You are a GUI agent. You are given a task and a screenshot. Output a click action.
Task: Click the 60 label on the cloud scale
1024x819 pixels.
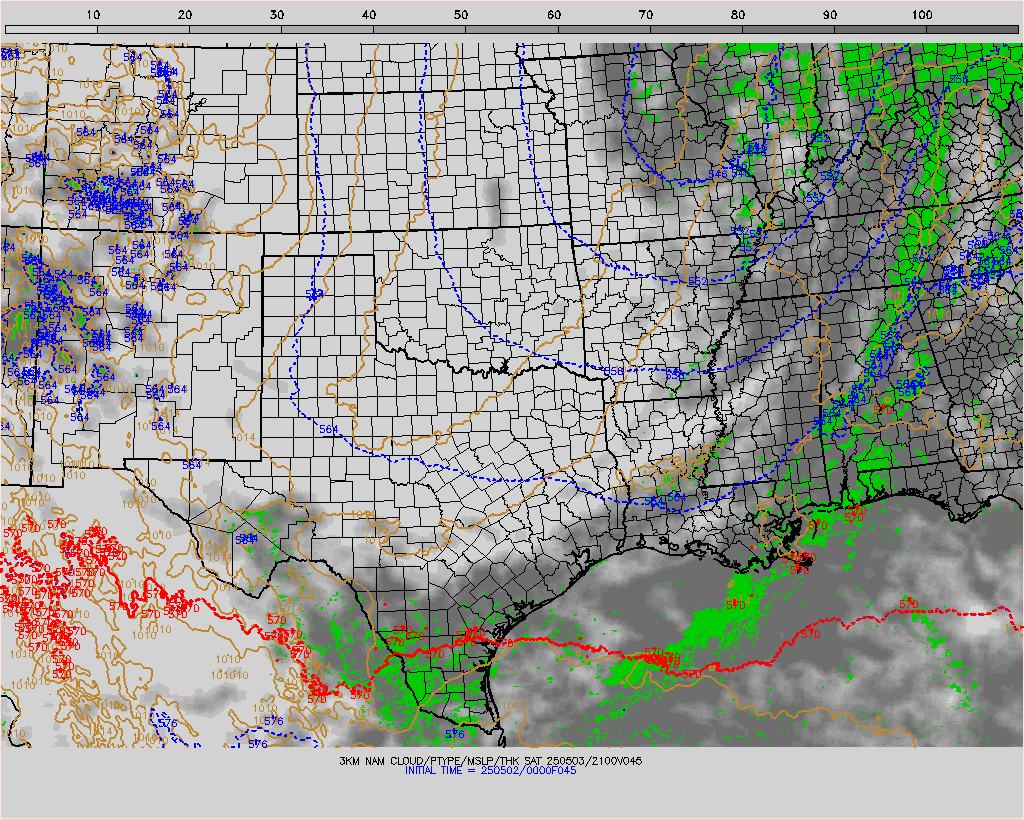(553, 14)
